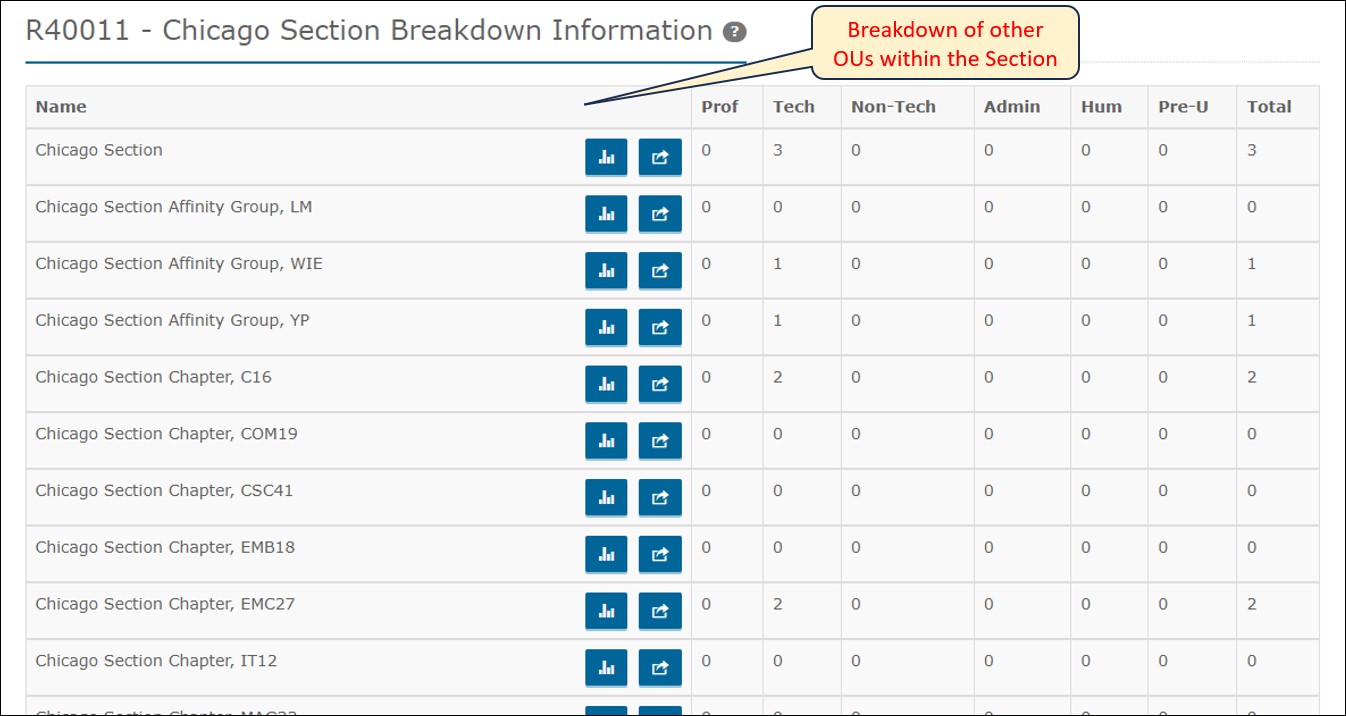Click the Non-Tech column header
Image resolution: width=1346 pixels, height=716 pixels.
click(893, 107)
